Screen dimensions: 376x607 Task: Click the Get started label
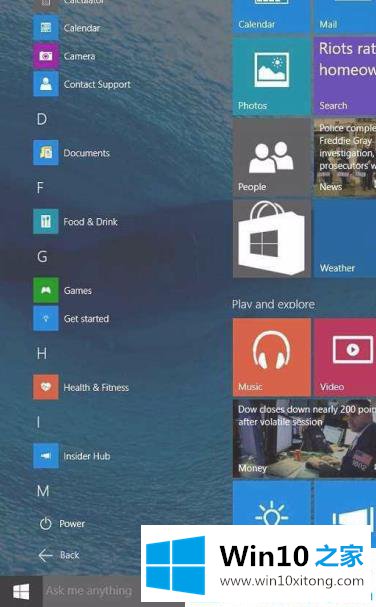(x=86, y=319)
